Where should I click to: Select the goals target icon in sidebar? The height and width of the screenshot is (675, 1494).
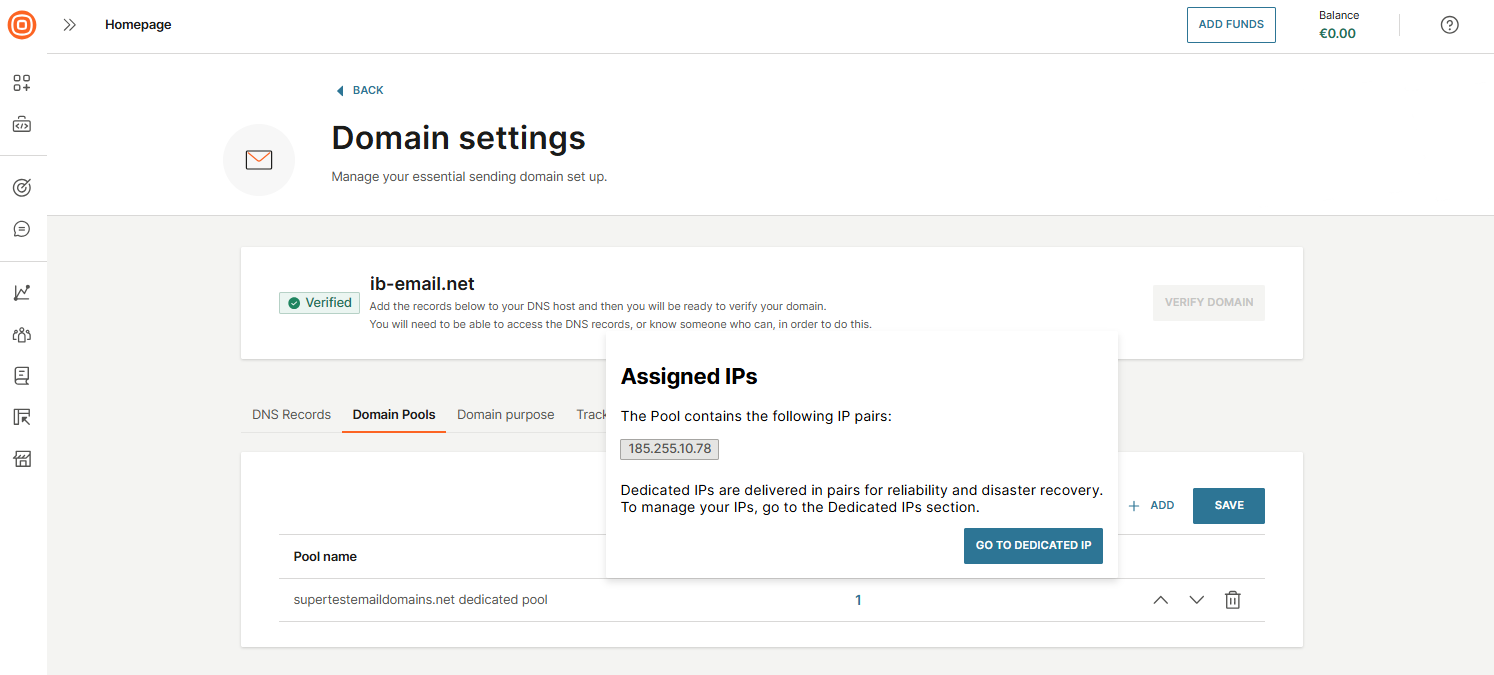click(21, 187)
